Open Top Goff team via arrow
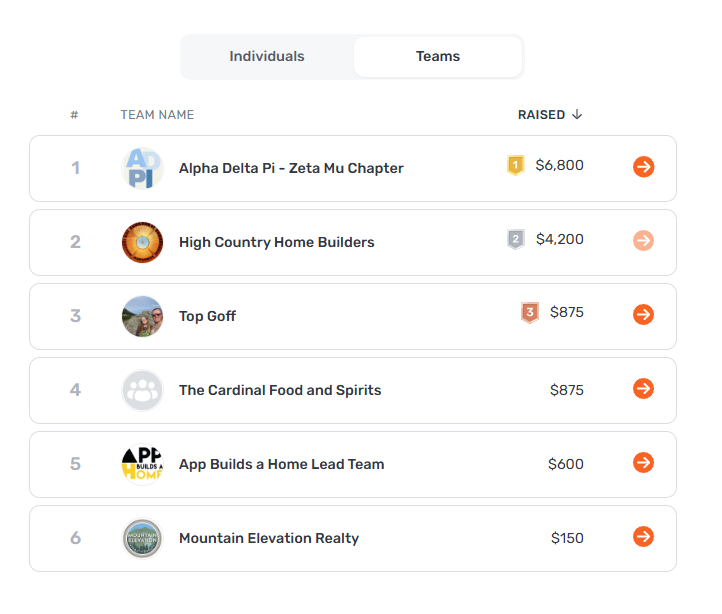 [x=643, y=315]
